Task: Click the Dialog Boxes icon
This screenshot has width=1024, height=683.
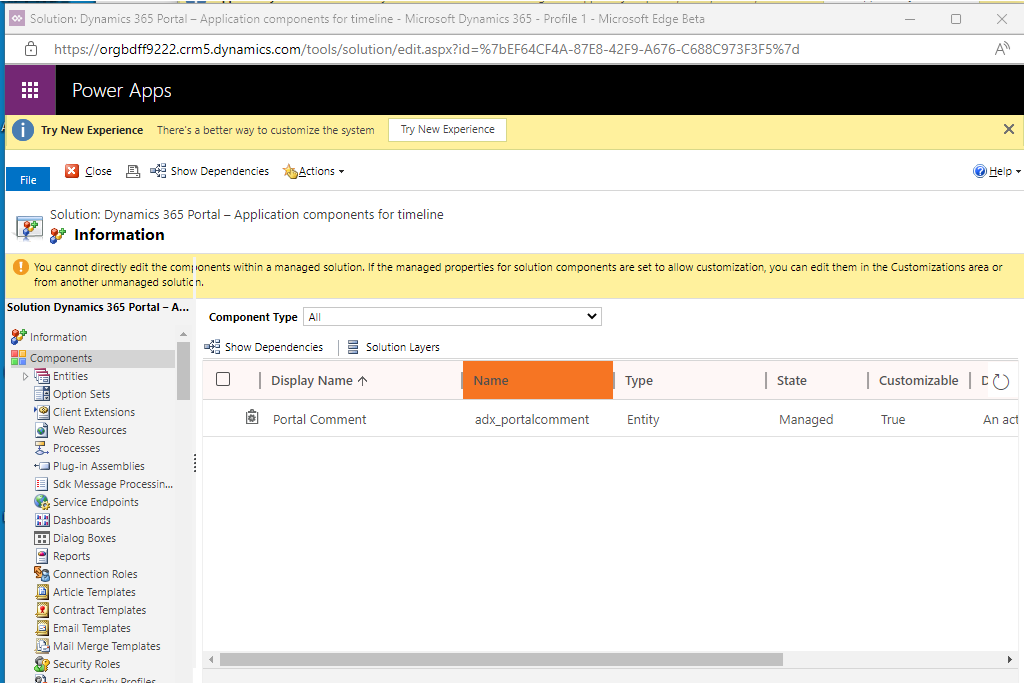Action: pos(42,538)
